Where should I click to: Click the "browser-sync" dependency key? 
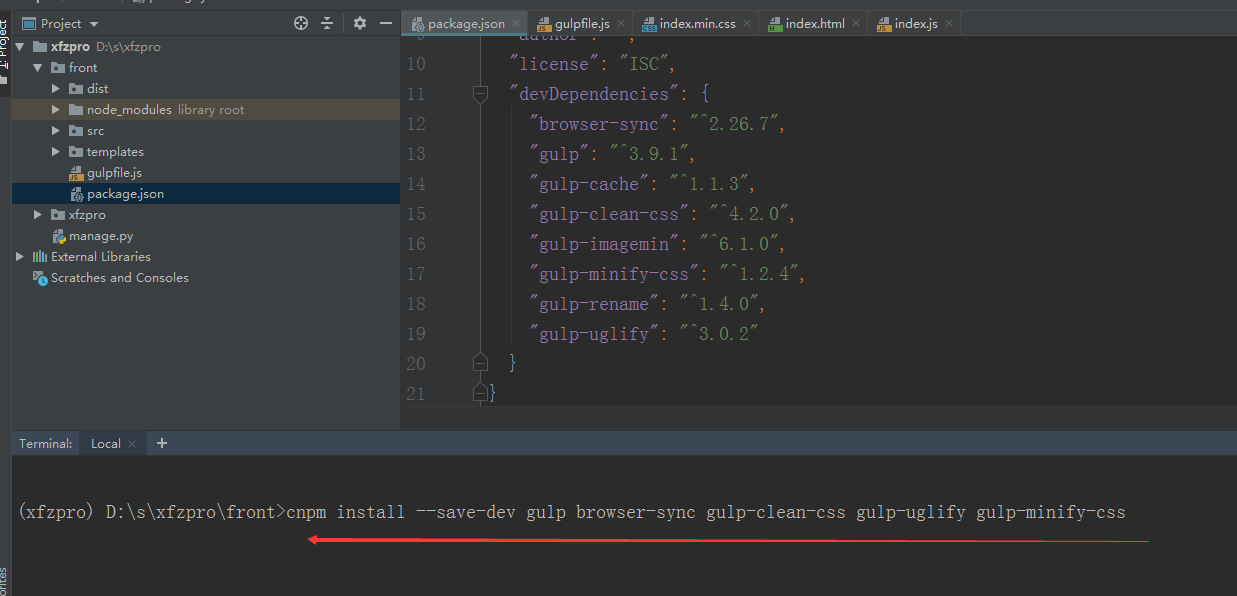click(x=599, y=124)
